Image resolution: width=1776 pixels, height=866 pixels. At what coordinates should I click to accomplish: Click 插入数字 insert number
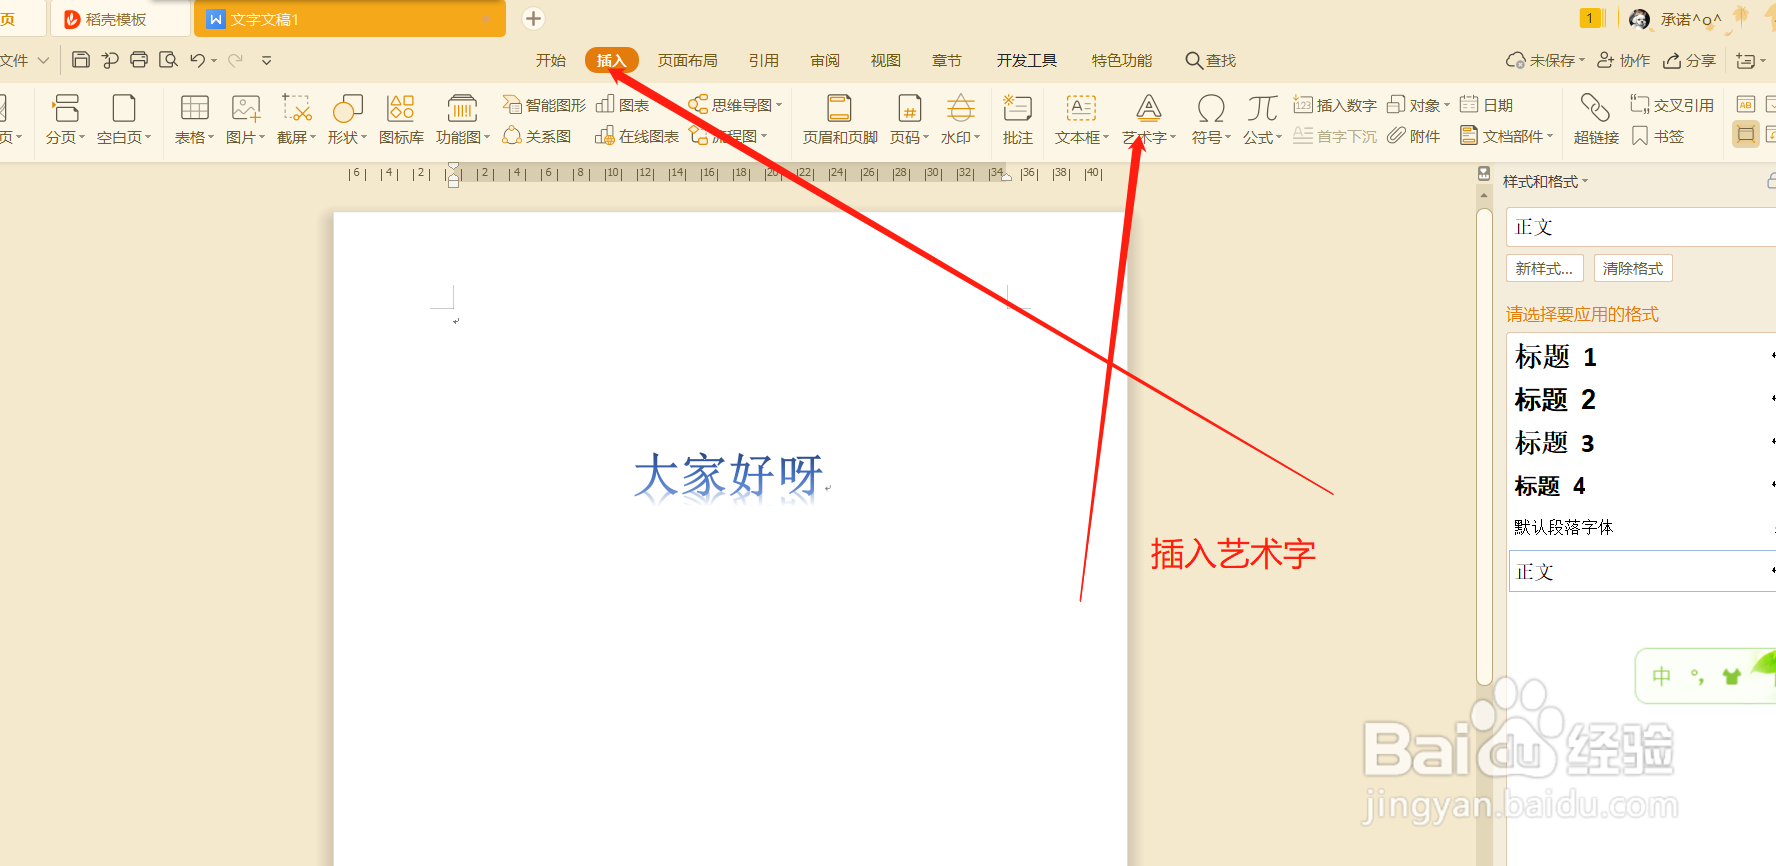(1335, 105)
